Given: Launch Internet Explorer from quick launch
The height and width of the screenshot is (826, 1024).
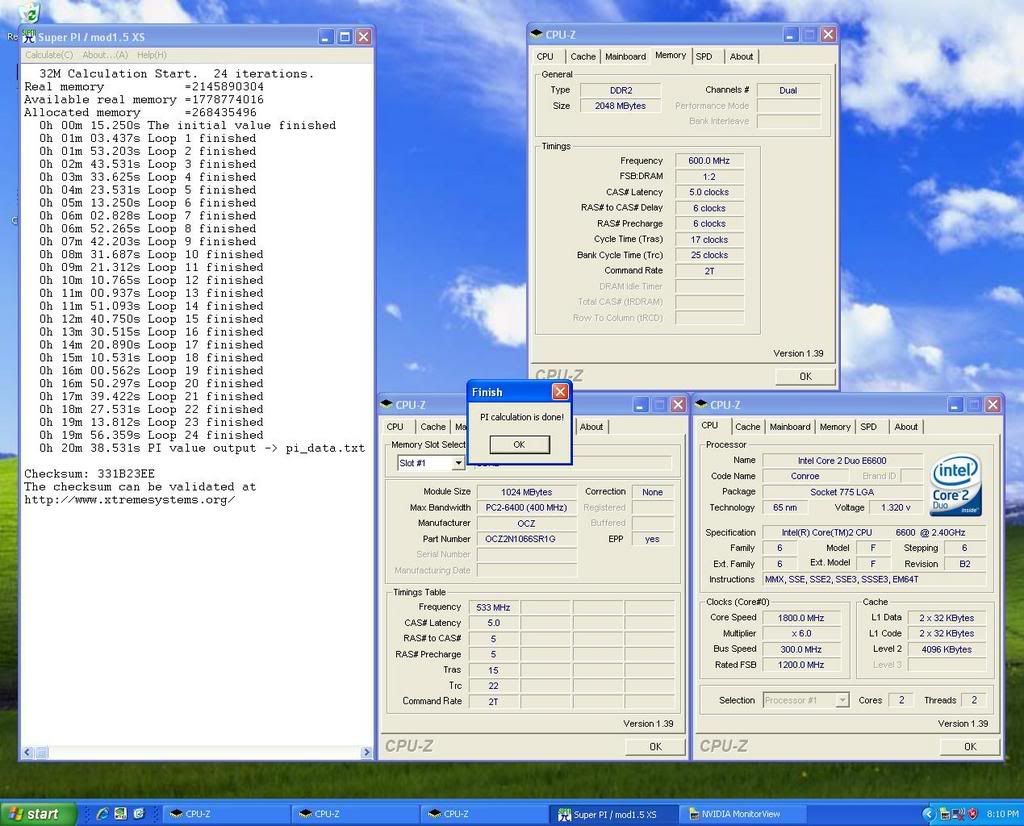Looking at the screenshot, I should [x=103, y=814].
